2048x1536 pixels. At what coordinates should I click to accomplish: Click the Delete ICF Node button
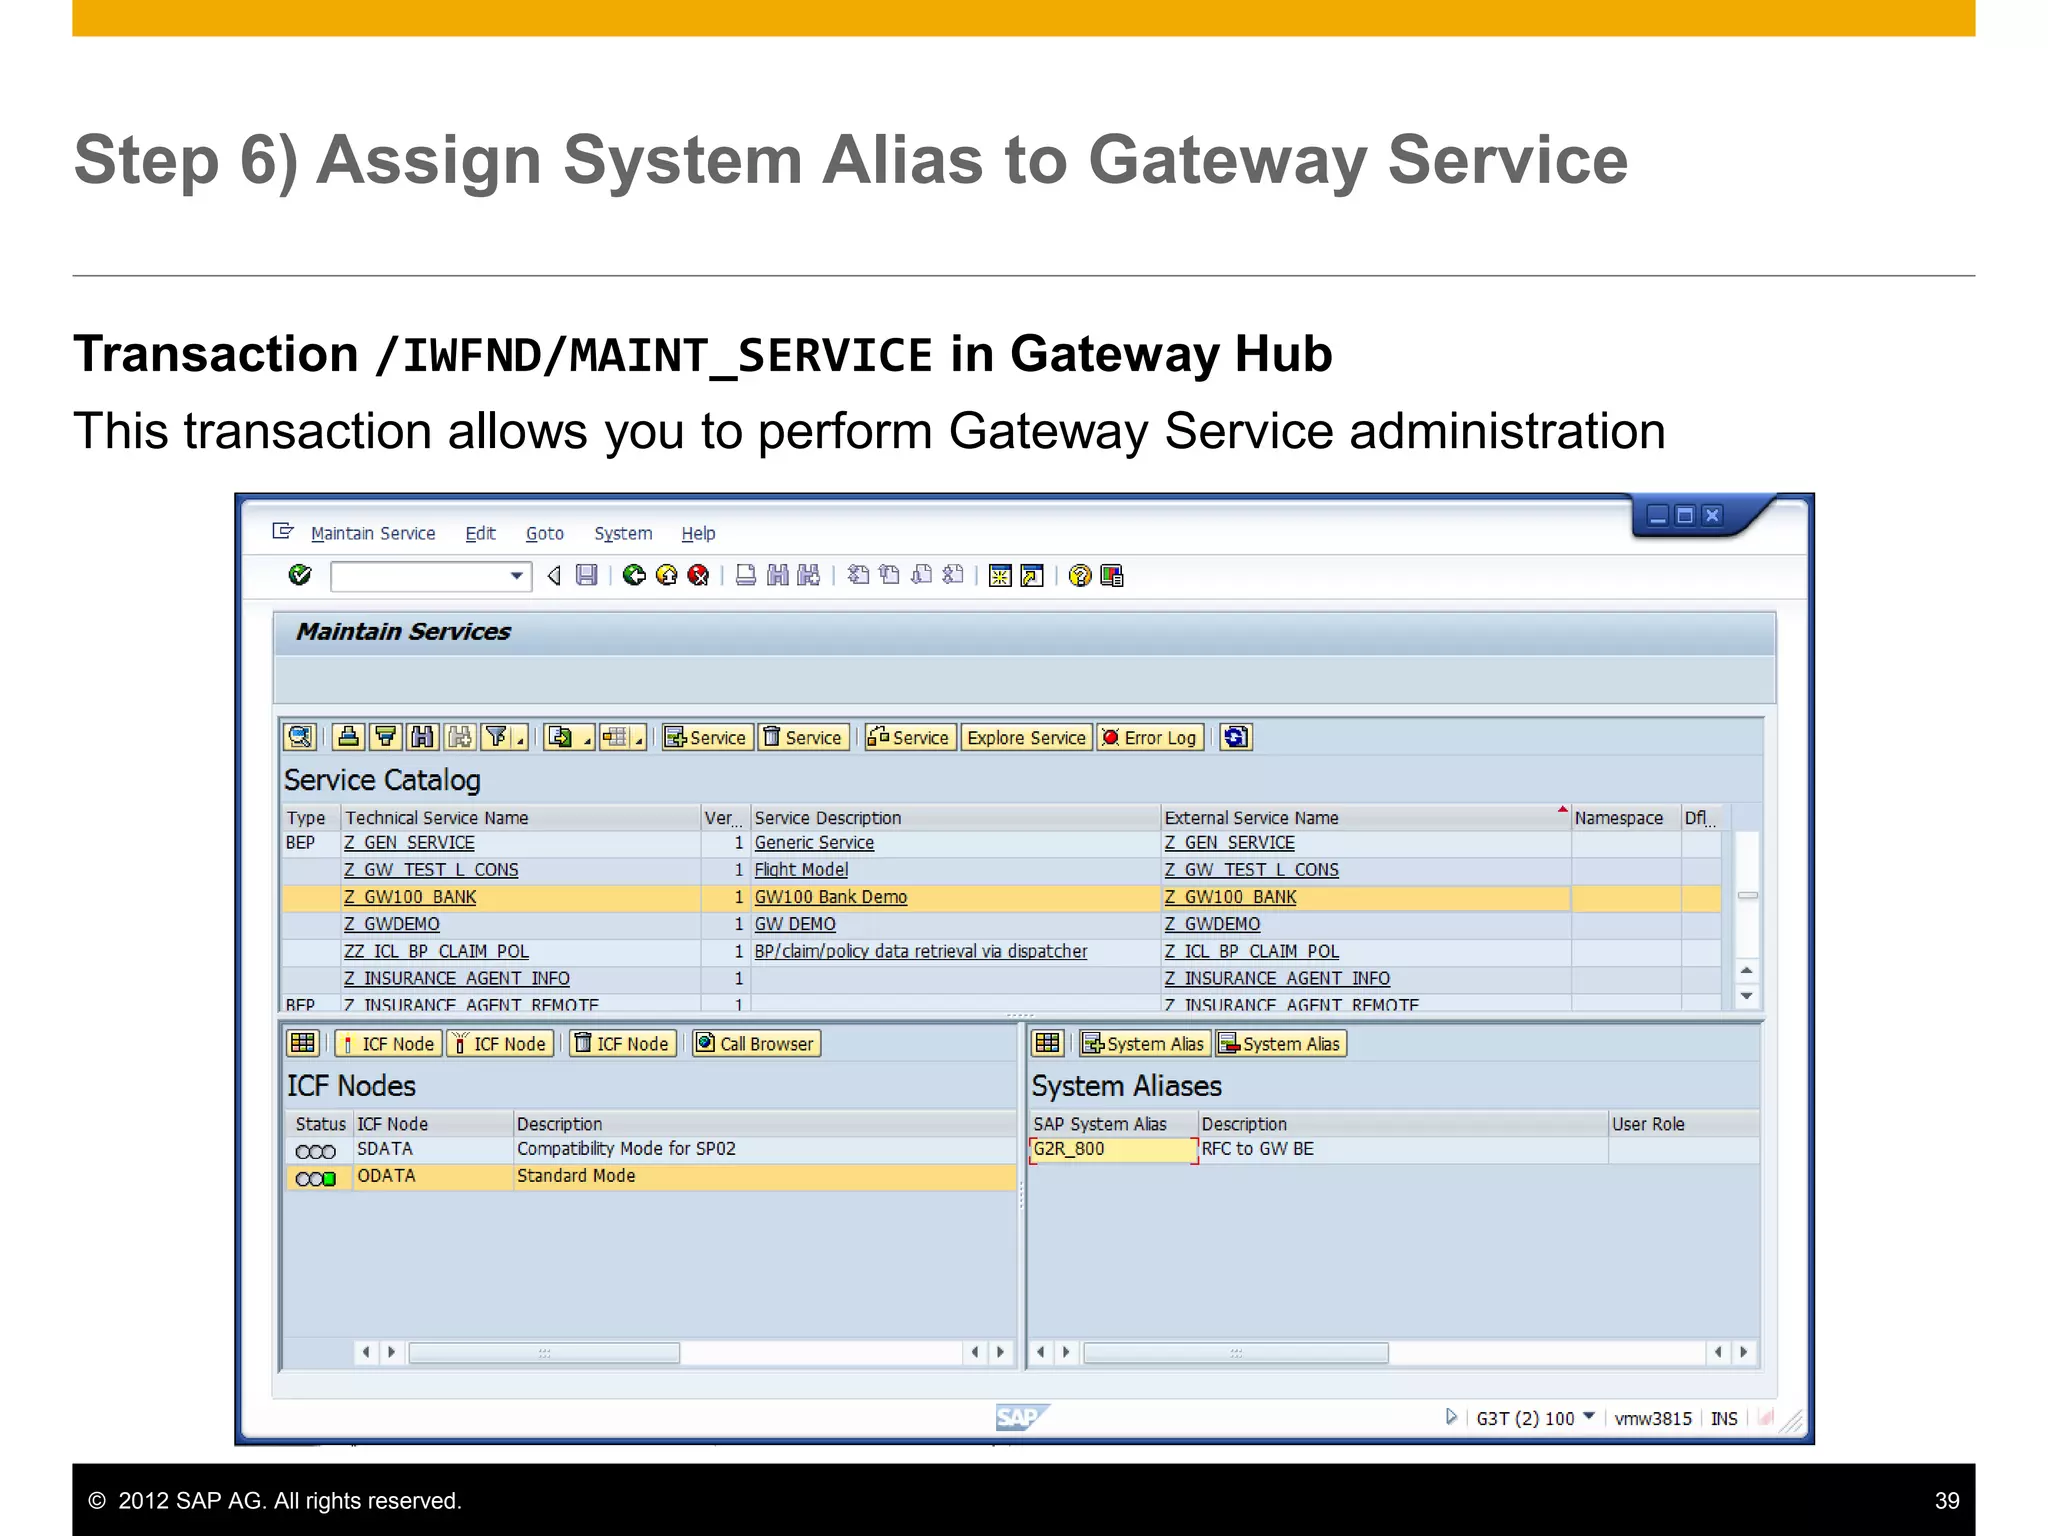coord(622,1043)
